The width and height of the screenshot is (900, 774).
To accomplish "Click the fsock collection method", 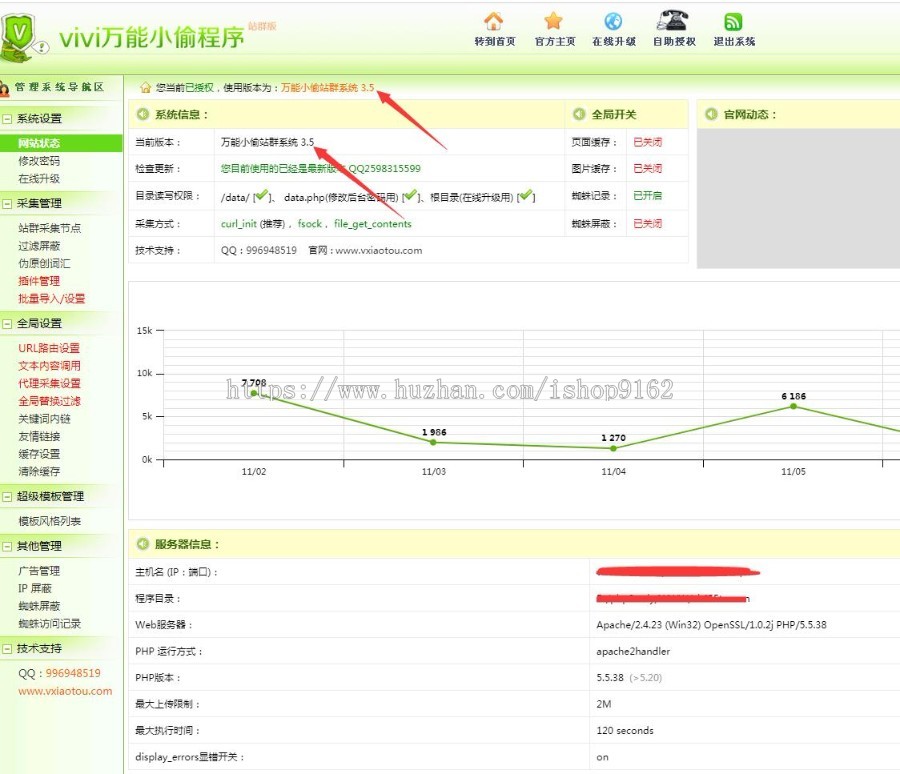I will point(309,224).
